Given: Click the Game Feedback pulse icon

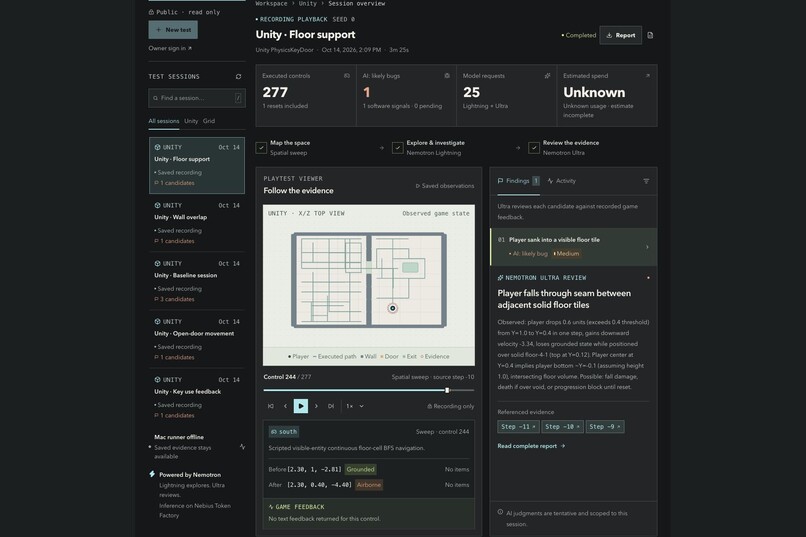Looking at the screenshot, I should pos(271,507).
